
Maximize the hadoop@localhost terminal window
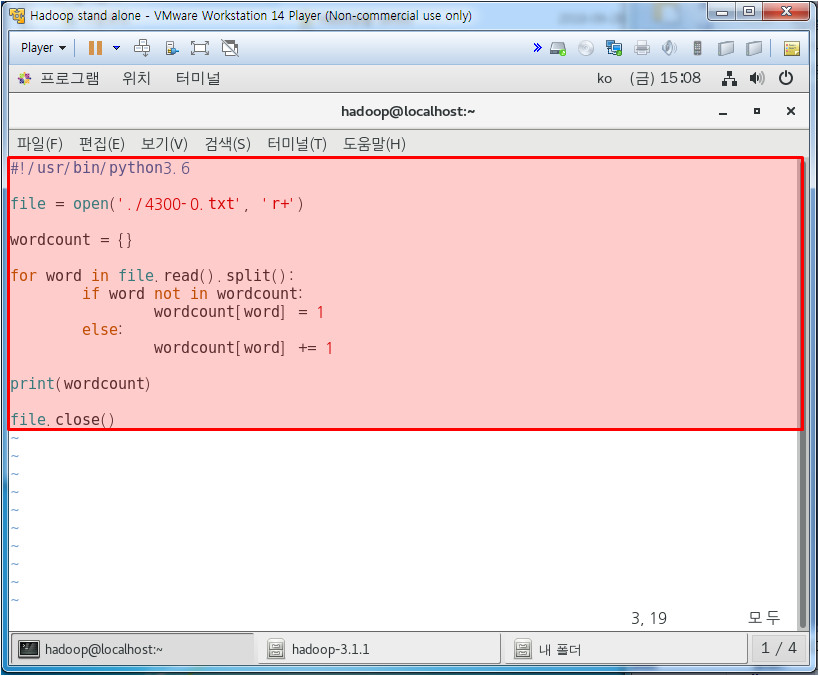pyautogui.click(x=757, y=111)
